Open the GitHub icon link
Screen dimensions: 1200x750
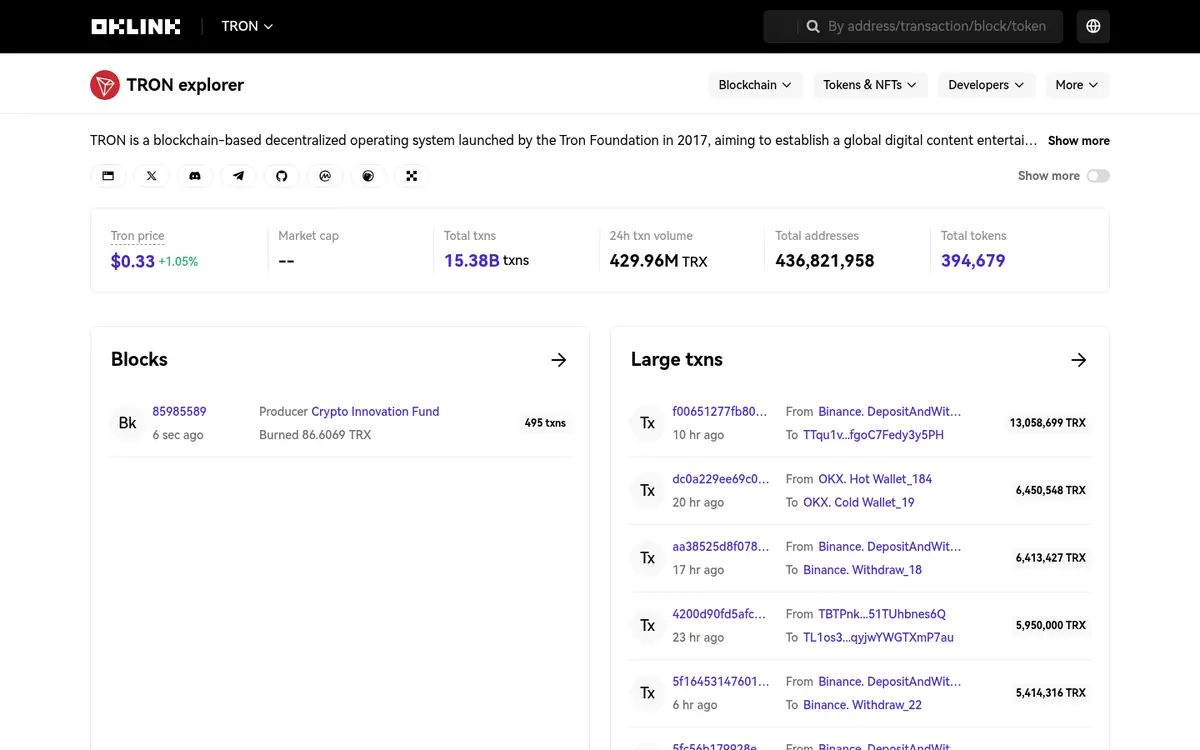pyautogui.click(x=282, y=176)
